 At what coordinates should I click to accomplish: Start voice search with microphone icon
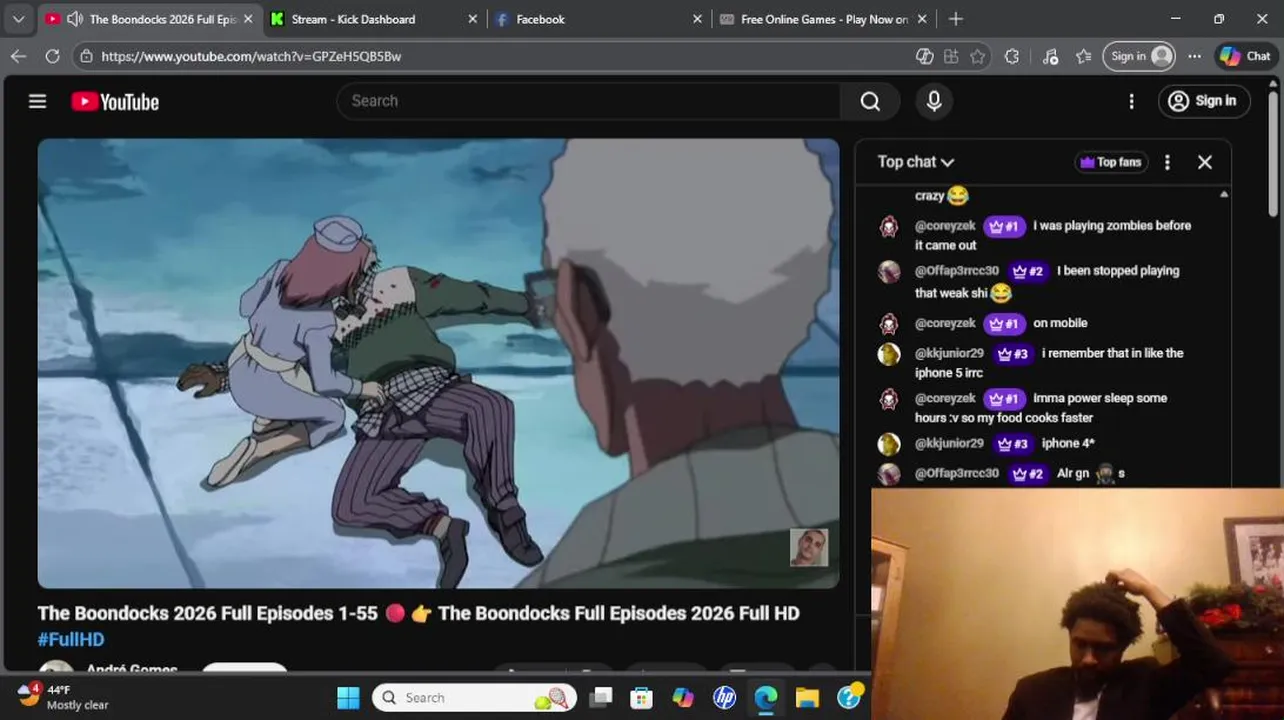click(x=934, y=101)
